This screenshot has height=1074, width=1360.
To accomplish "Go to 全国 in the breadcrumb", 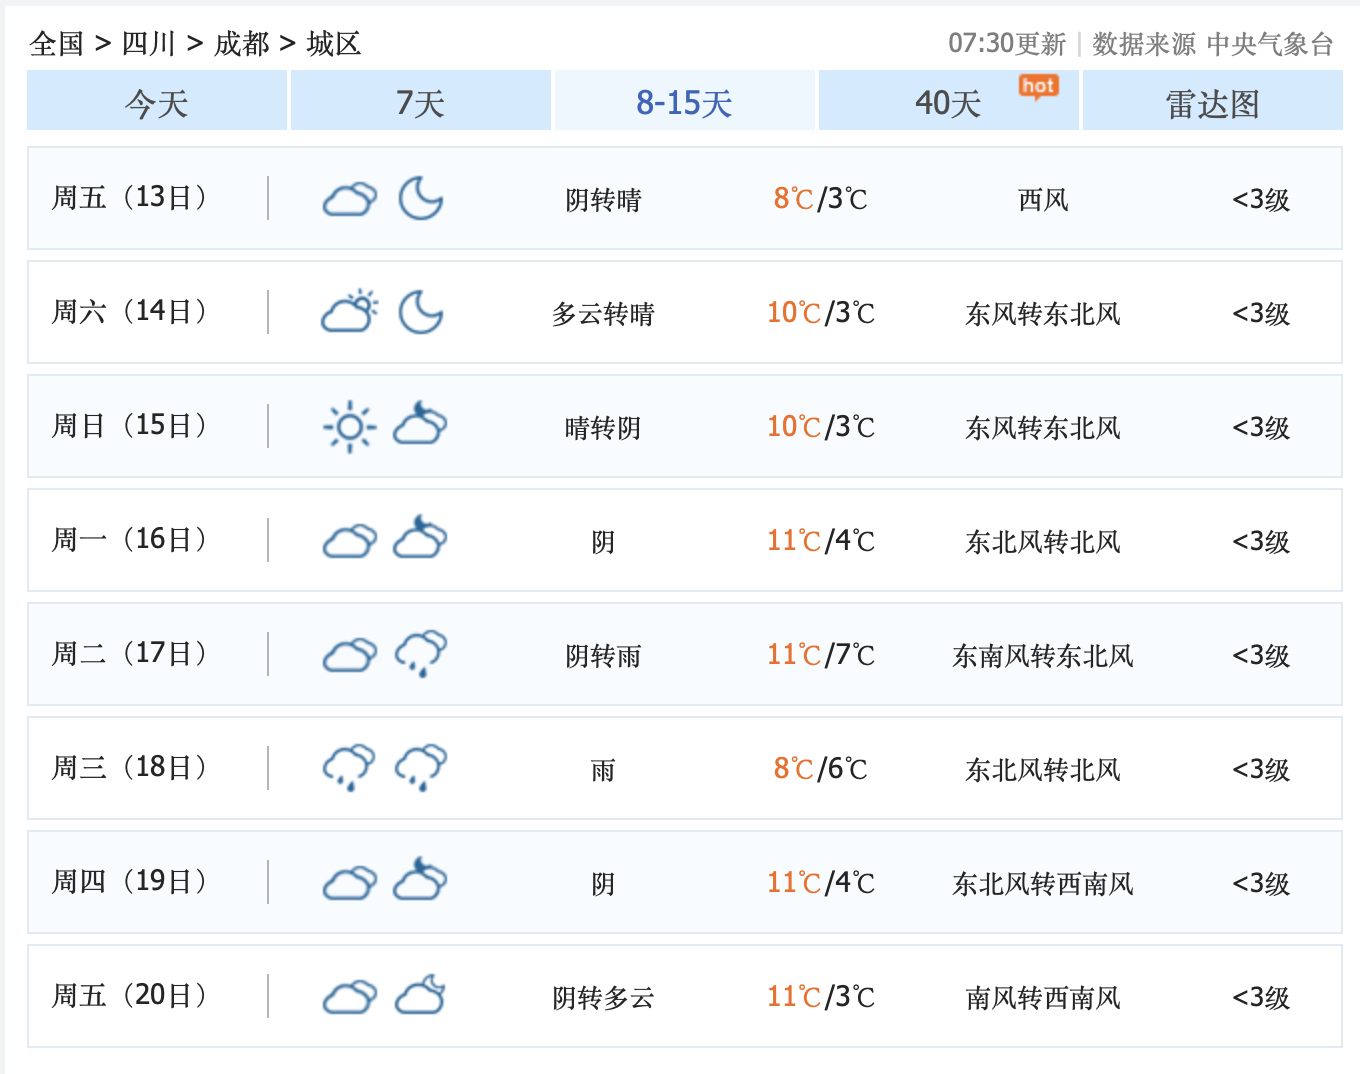I will click(57, 44).
